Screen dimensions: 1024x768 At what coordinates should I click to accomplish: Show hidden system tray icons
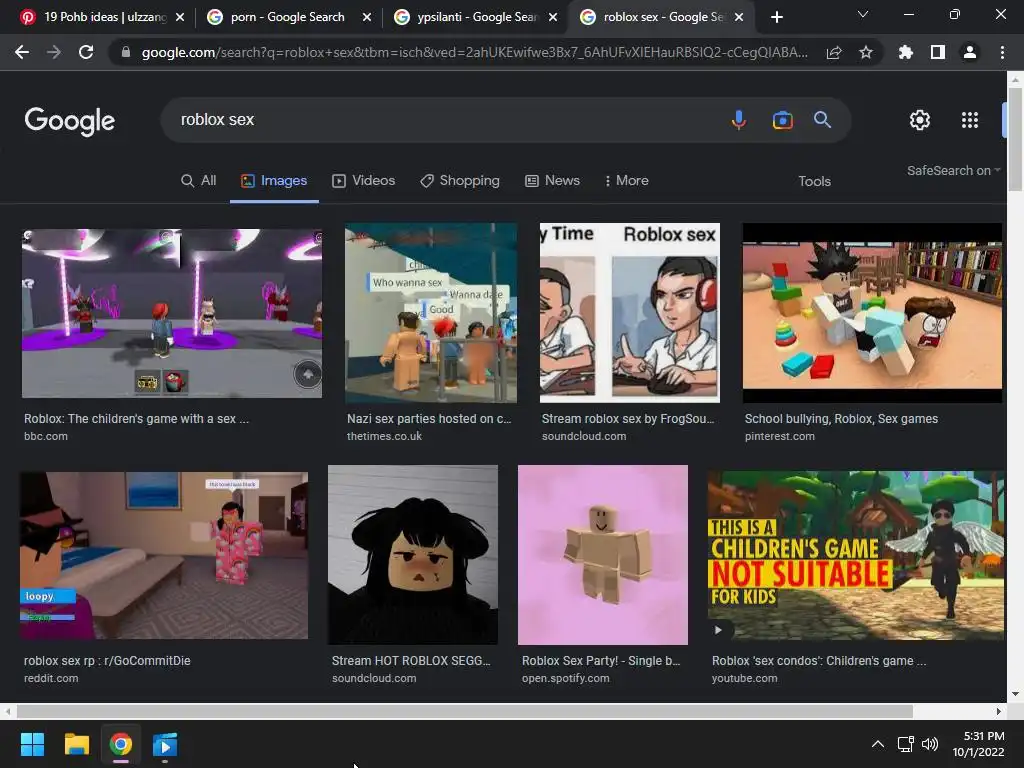pyautogui.click(x=878, y=744)
